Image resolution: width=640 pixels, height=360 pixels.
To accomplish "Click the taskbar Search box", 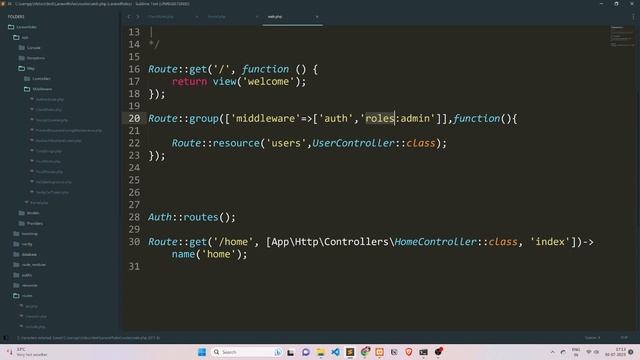I will point(247,352).
